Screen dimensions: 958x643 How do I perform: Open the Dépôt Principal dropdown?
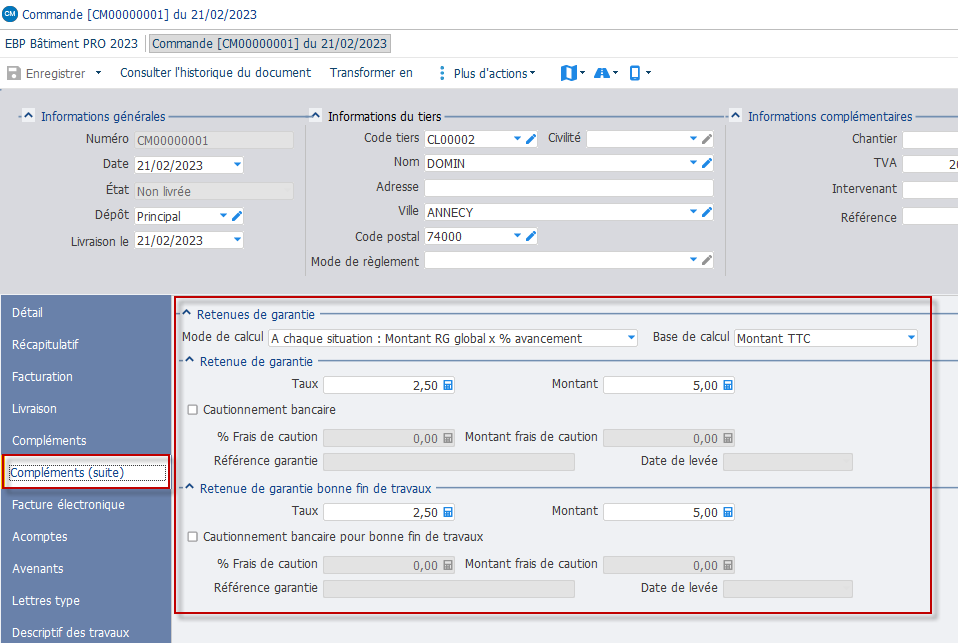(224, 216)
